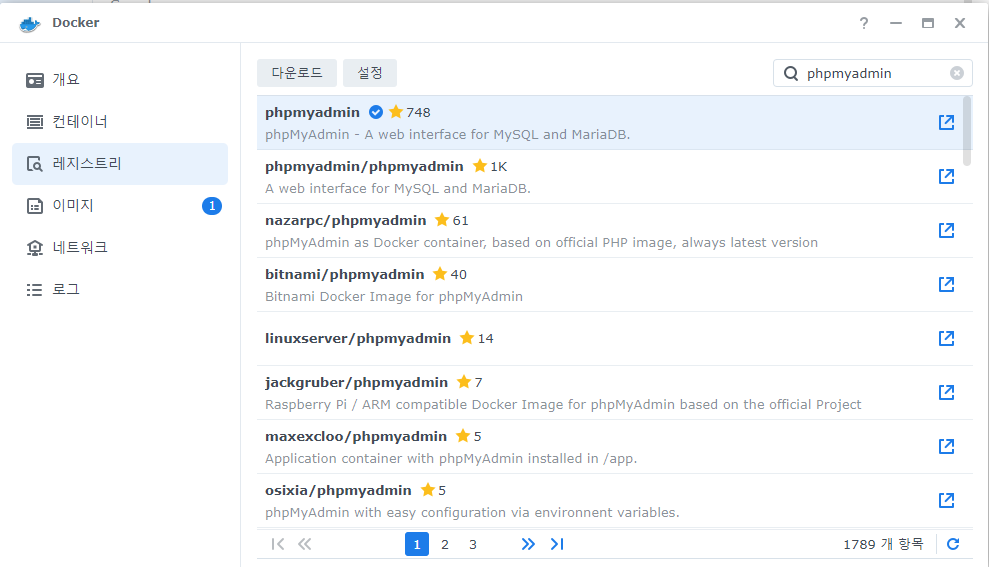Click the Docker whale logo icon

pyautogui.click(x=30, y=24)
